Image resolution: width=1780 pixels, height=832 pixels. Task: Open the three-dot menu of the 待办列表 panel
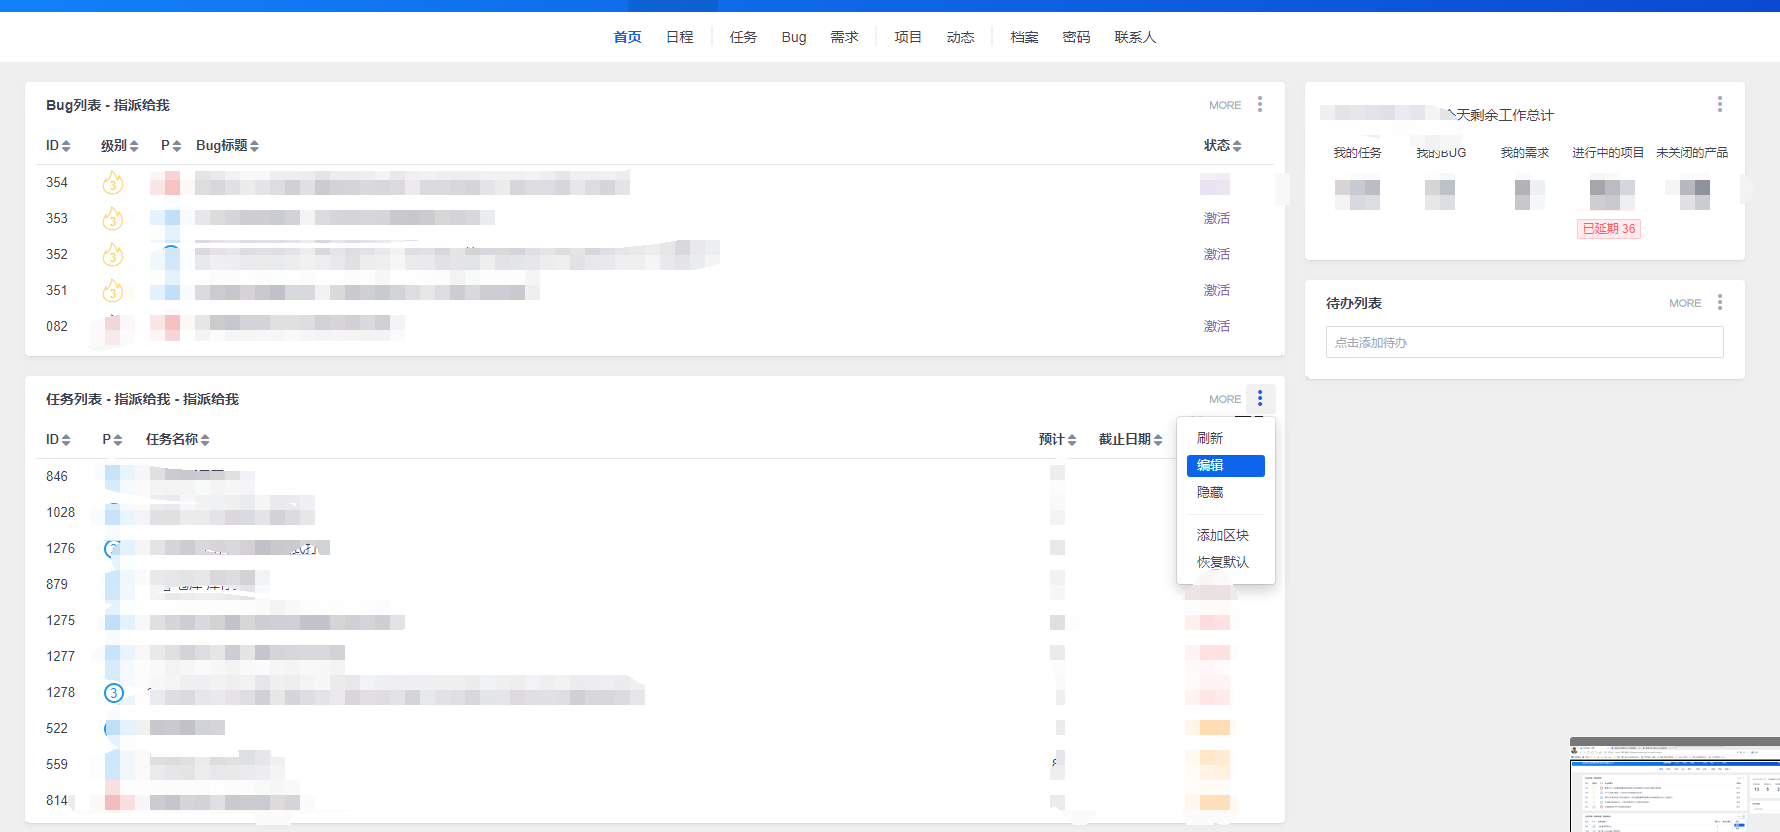tap(1720, 302)
